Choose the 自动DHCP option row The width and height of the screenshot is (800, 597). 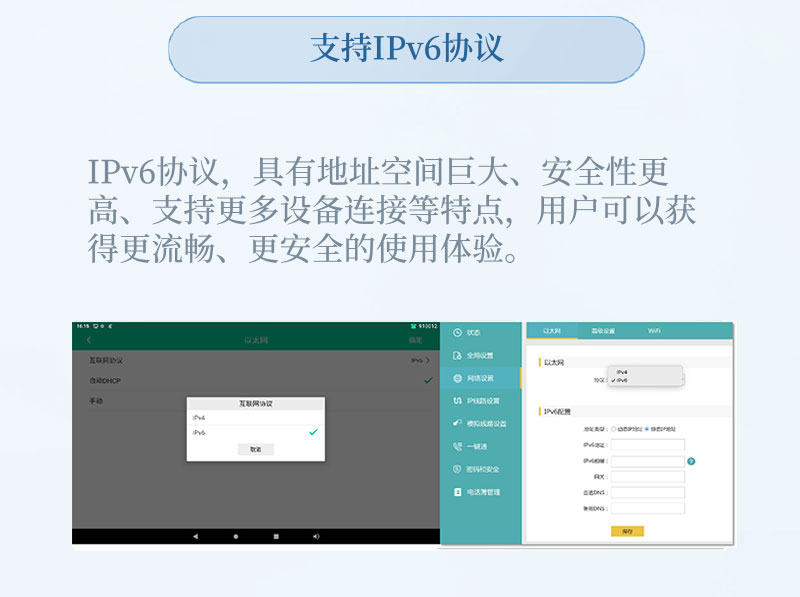click(x=256, y=381)
